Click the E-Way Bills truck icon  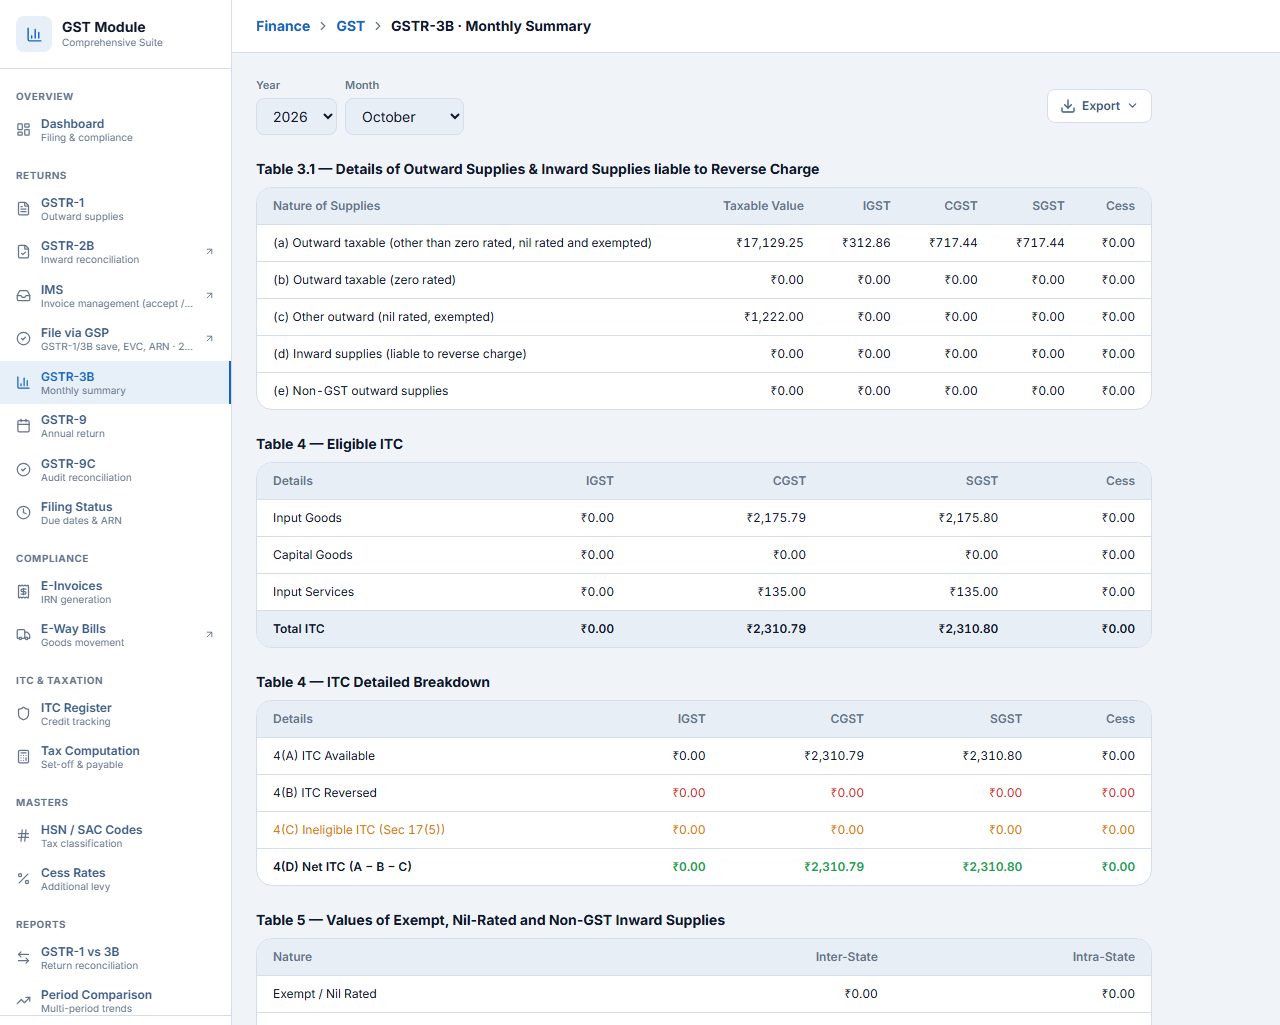(23, 635)
